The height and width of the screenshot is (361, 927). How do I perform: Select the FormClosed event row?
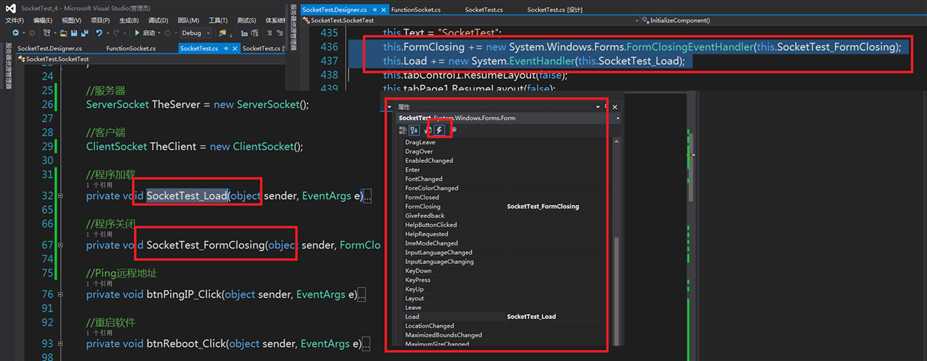click(x=504, y=197)
